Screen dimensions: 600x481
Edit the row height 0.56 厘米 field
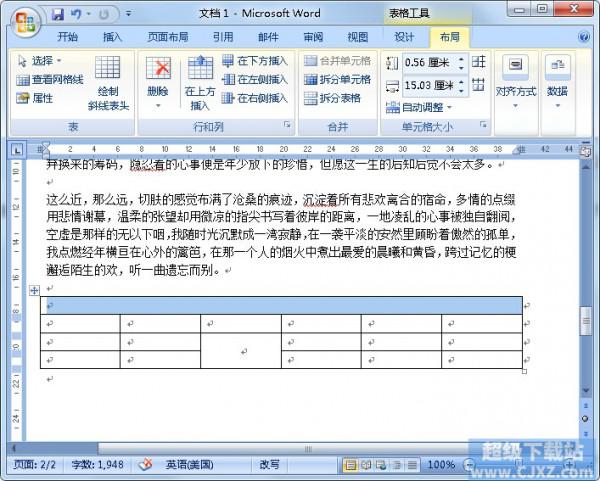point(430,62)
